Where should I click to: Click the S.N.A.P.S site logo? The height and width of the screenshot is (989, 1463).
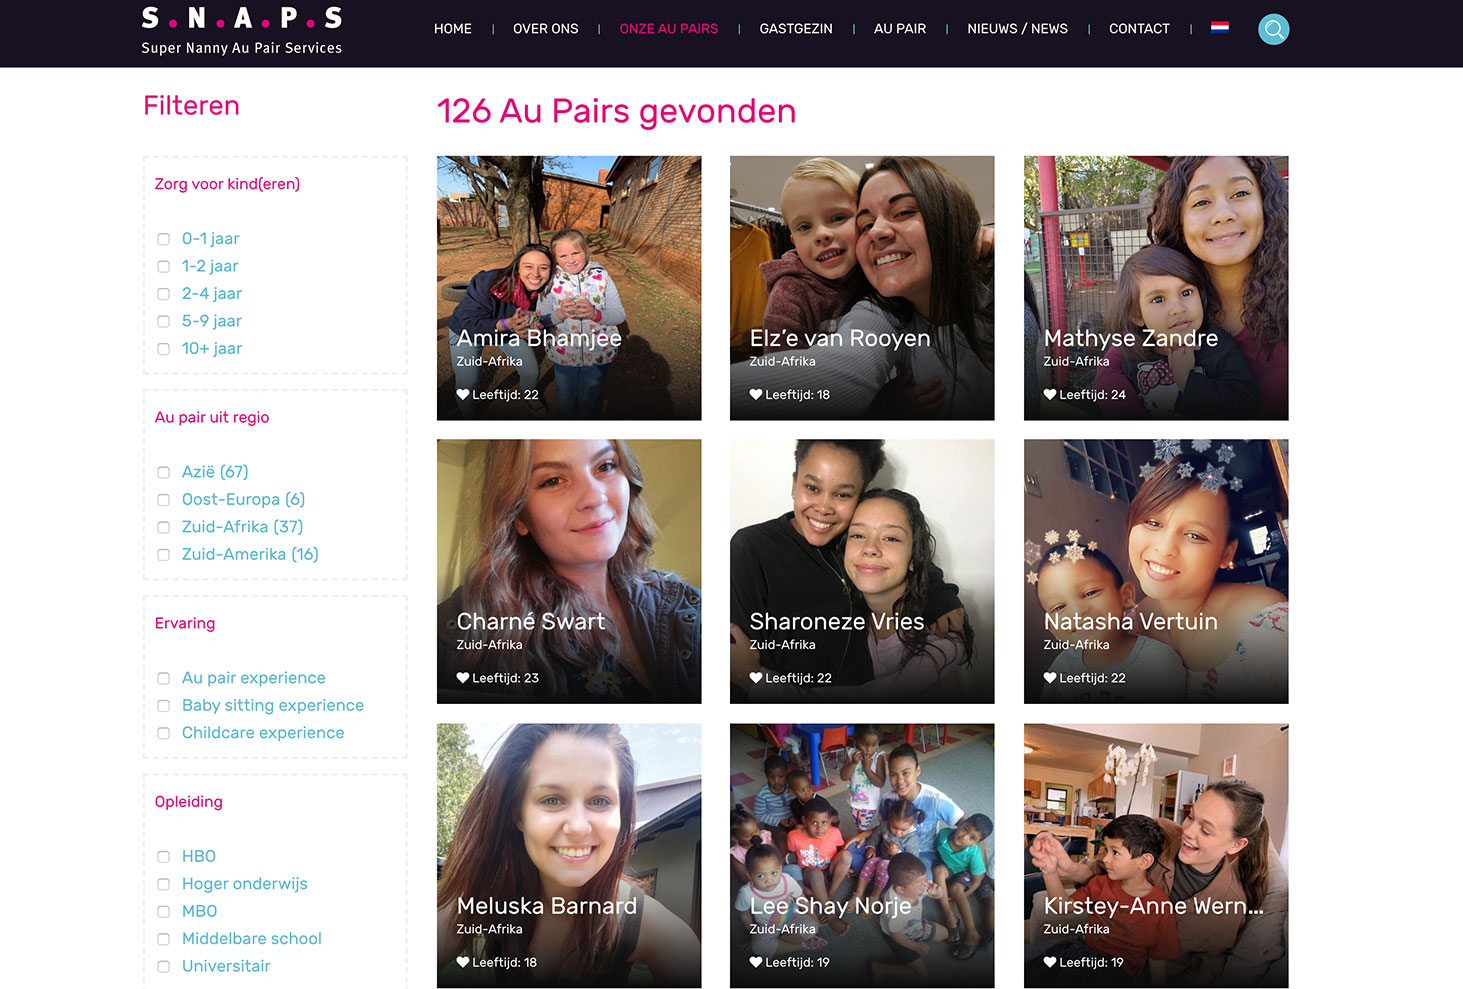point(242,31)
